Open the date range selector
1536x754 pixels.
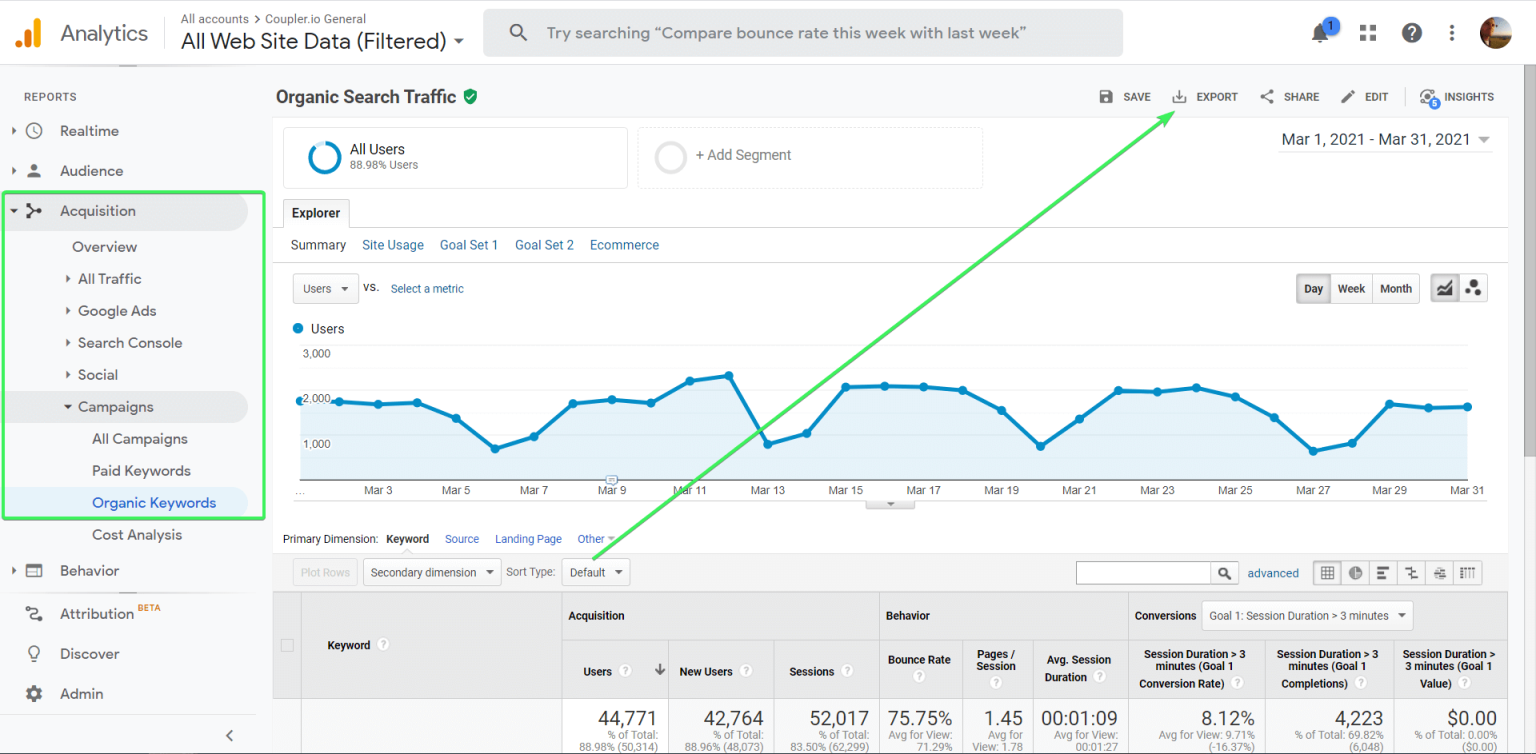click(x=1384, y=139)
